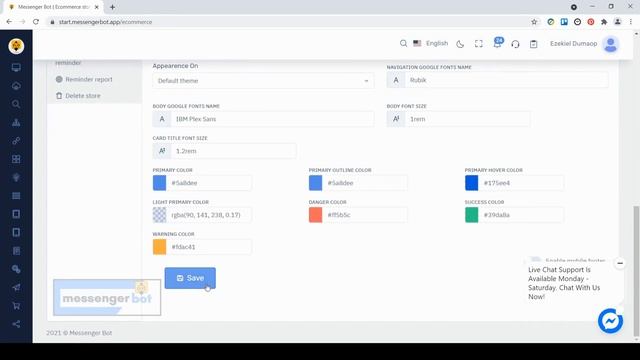Image resolution: width=640 pixels, height=360 pixels.
Task: Click the Warning Color orange swatch
Action: click(160, 247)
